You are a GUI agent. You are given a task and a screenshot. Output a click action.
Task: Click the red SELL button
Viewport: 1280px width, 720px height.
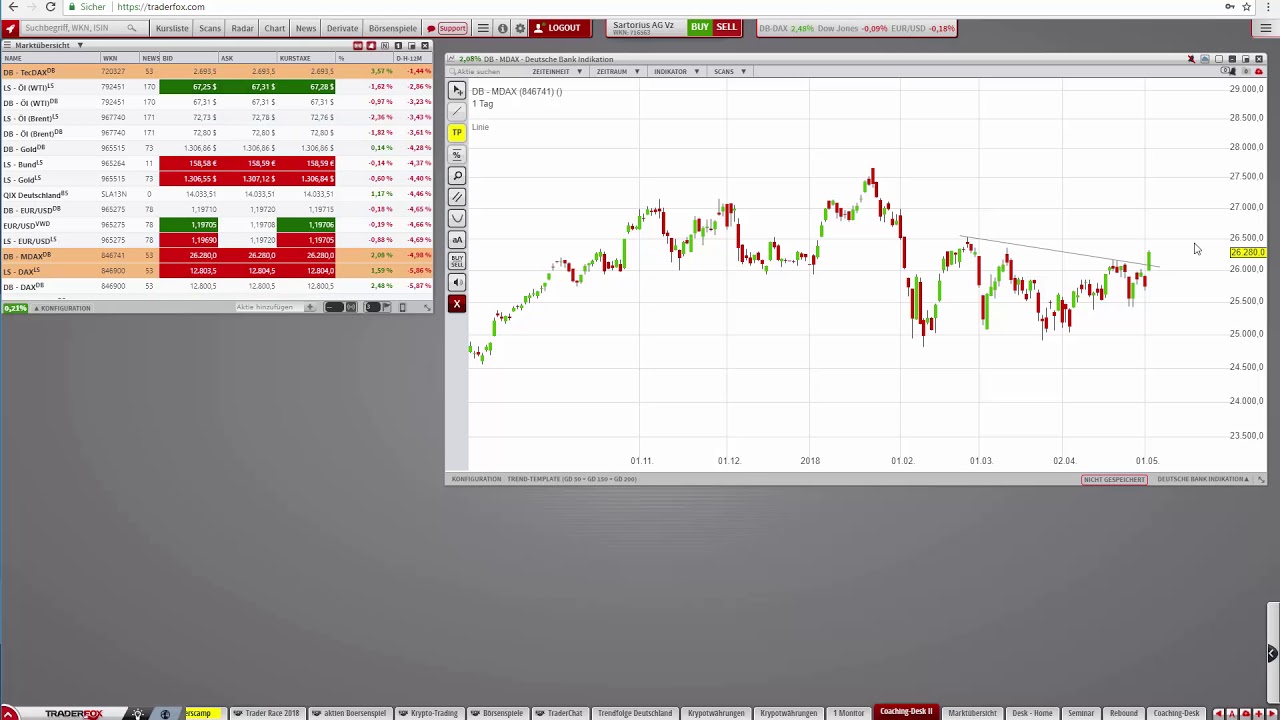pos(726,27)
